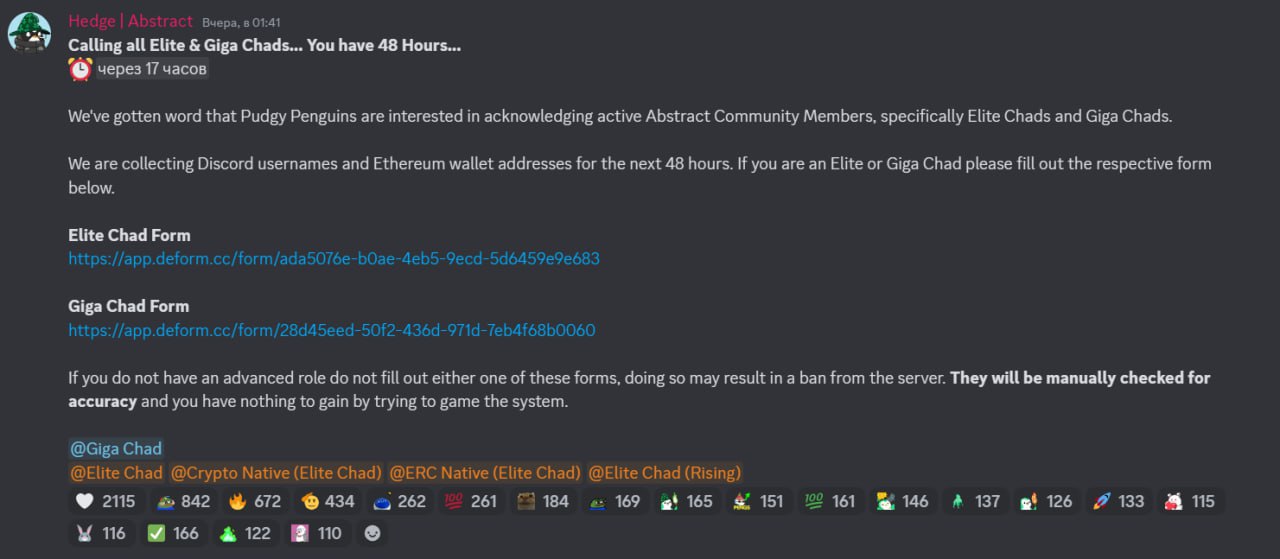The width and height of the screenshot is (1280, 559).
Task: Click the red 100 reaction showing 261
Action: [470, 501]
